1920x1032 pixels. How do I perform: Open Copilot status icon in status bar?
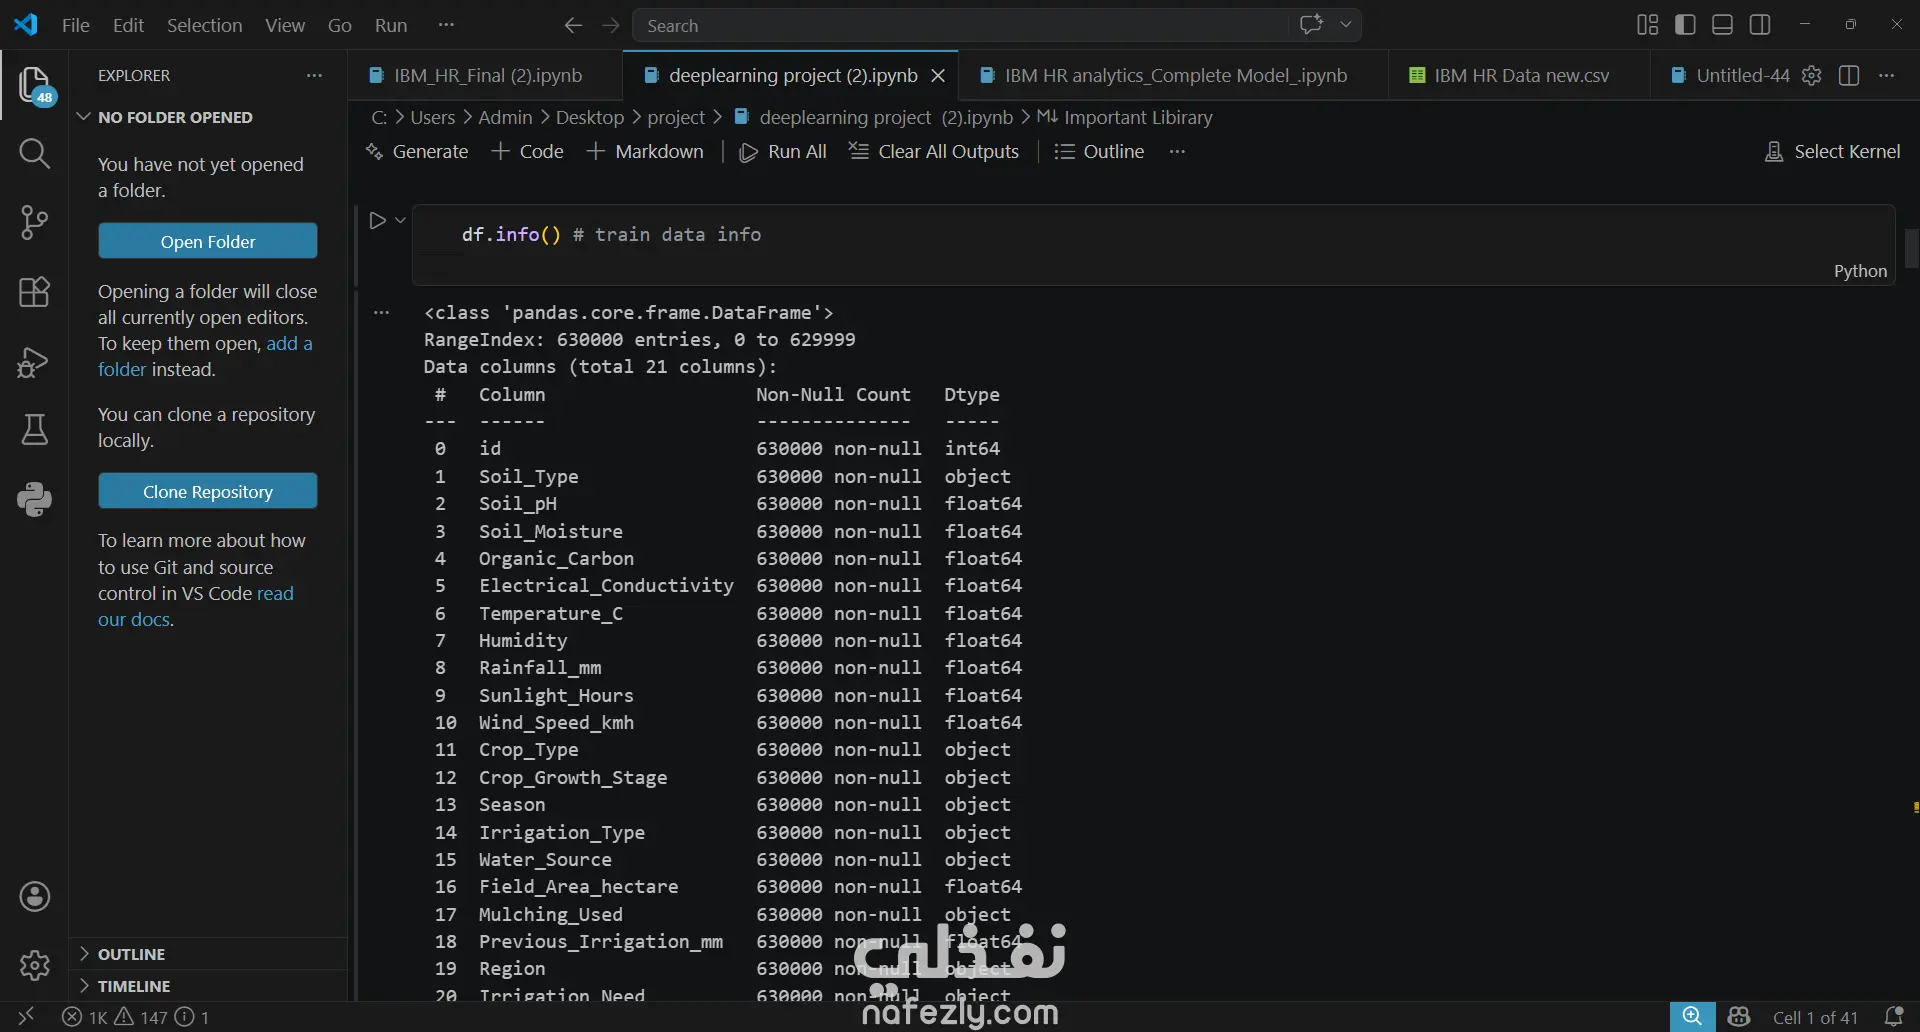(1739, 1017)
